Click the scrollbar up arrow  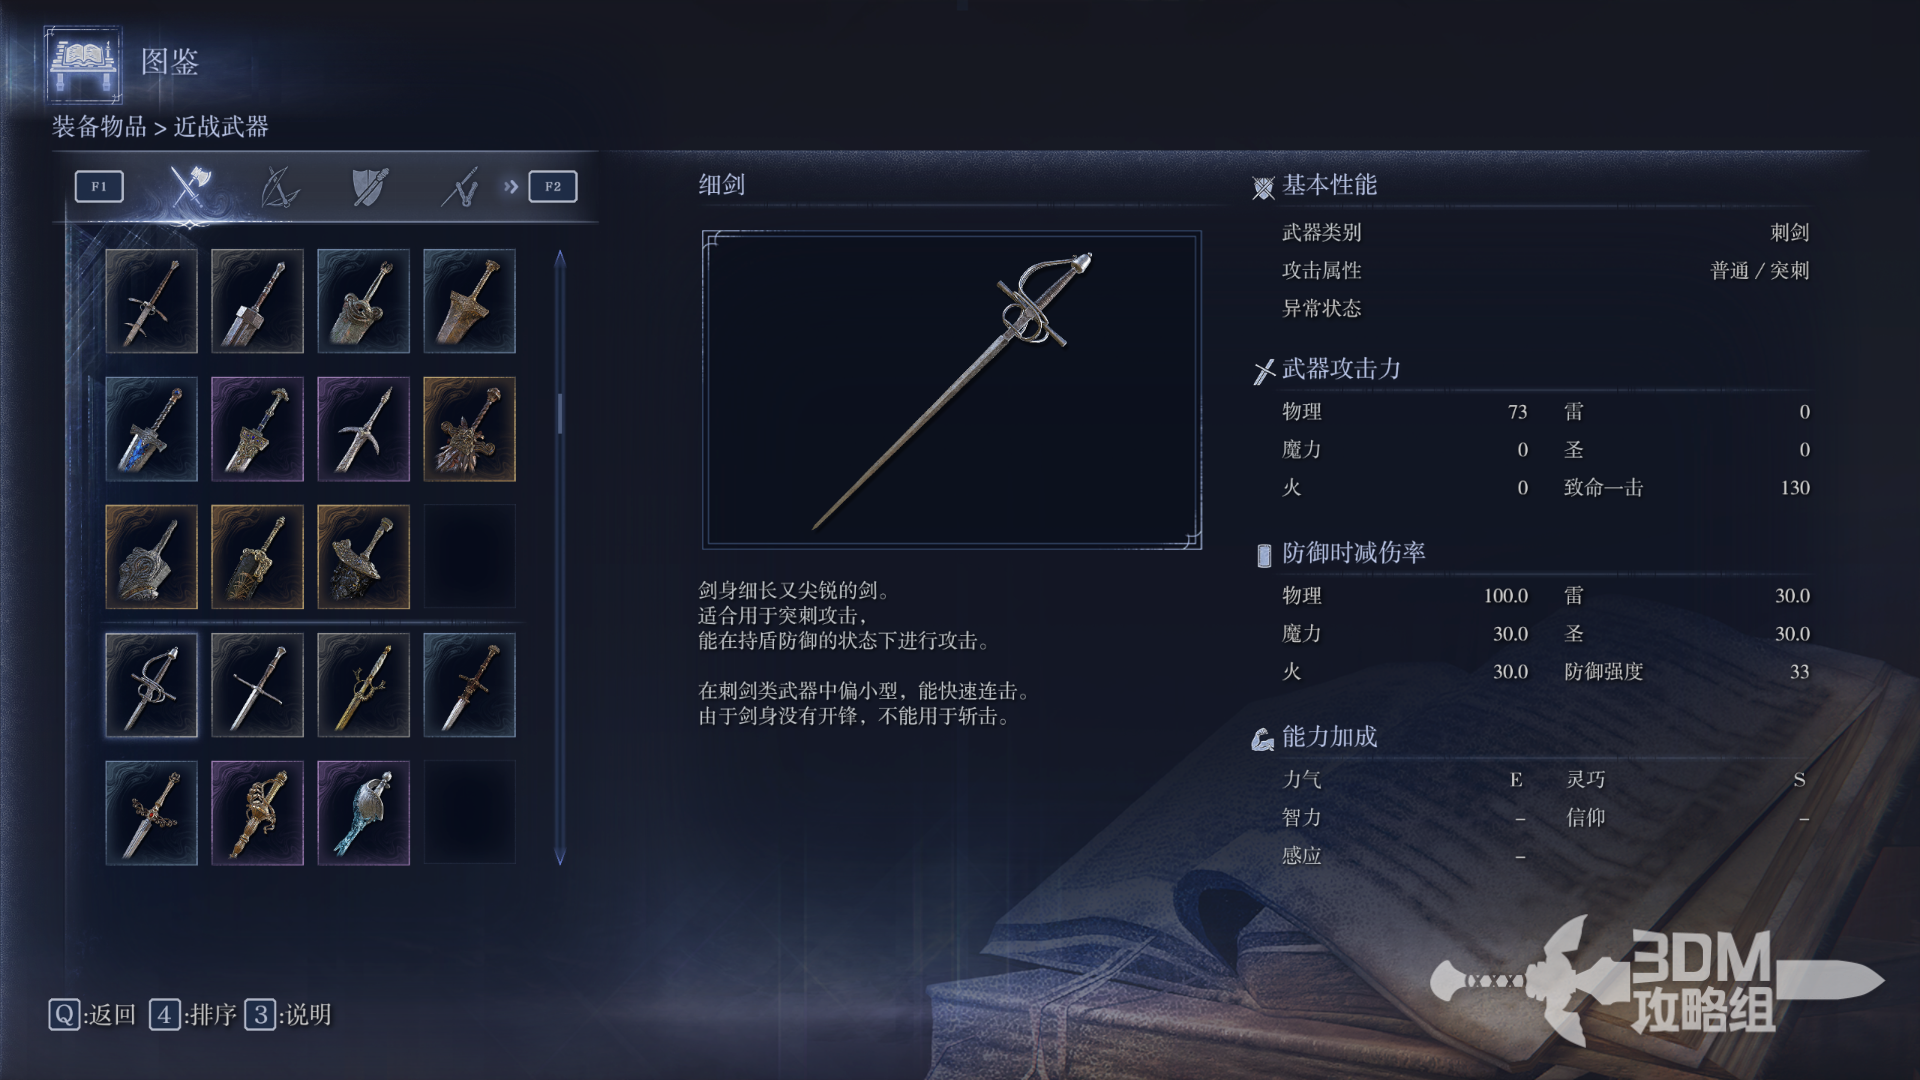560,259
